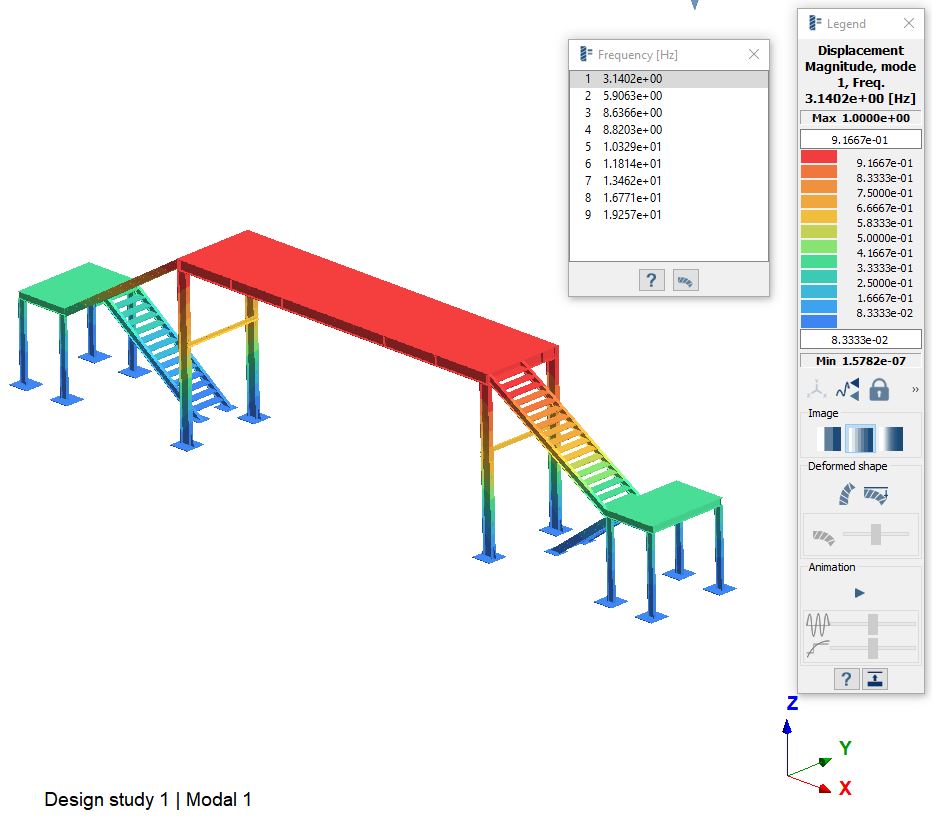Viewport: 932px width, 832px height.
Task: Play the mode shape animation
Action: pos(859,593)
